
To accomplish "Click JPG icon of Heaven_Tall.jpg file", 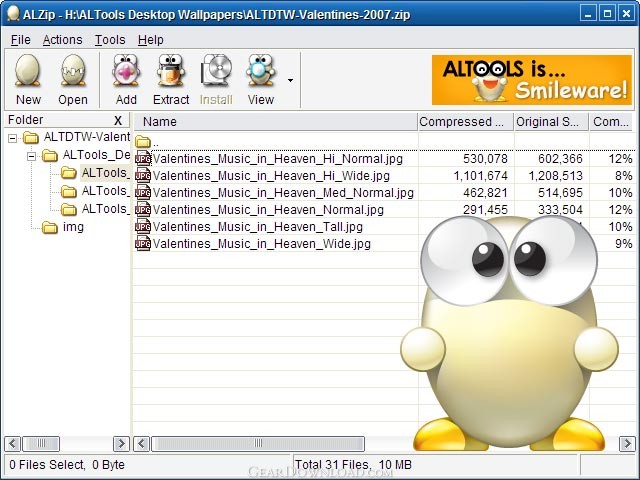I will pyautogui.click(x=143, y=227).
